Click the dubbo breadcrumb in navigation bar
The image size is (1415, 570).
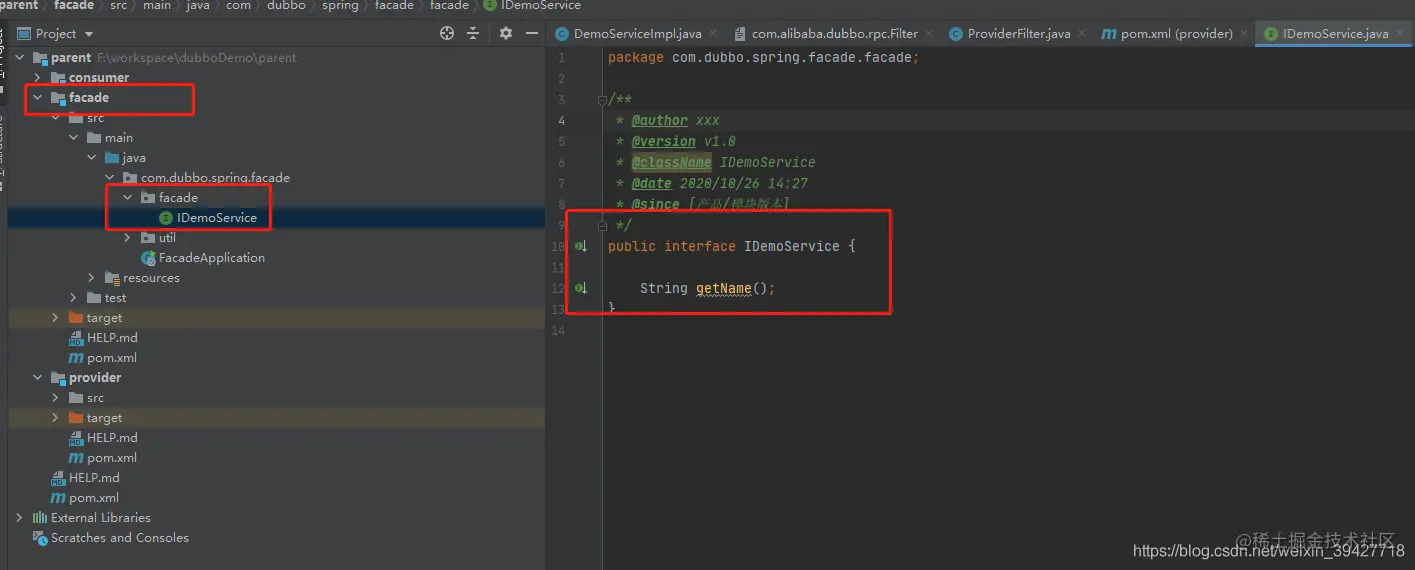pos(286,5)
